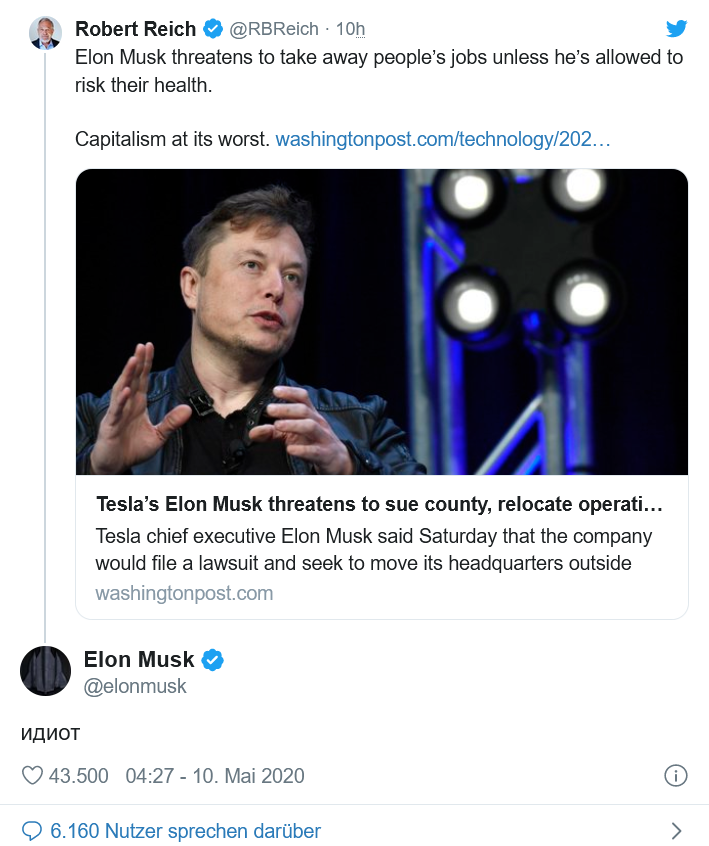This screenshot has height=846, width=709.
Task: Open the Tesla article headline
Action: tap(378, 502)
